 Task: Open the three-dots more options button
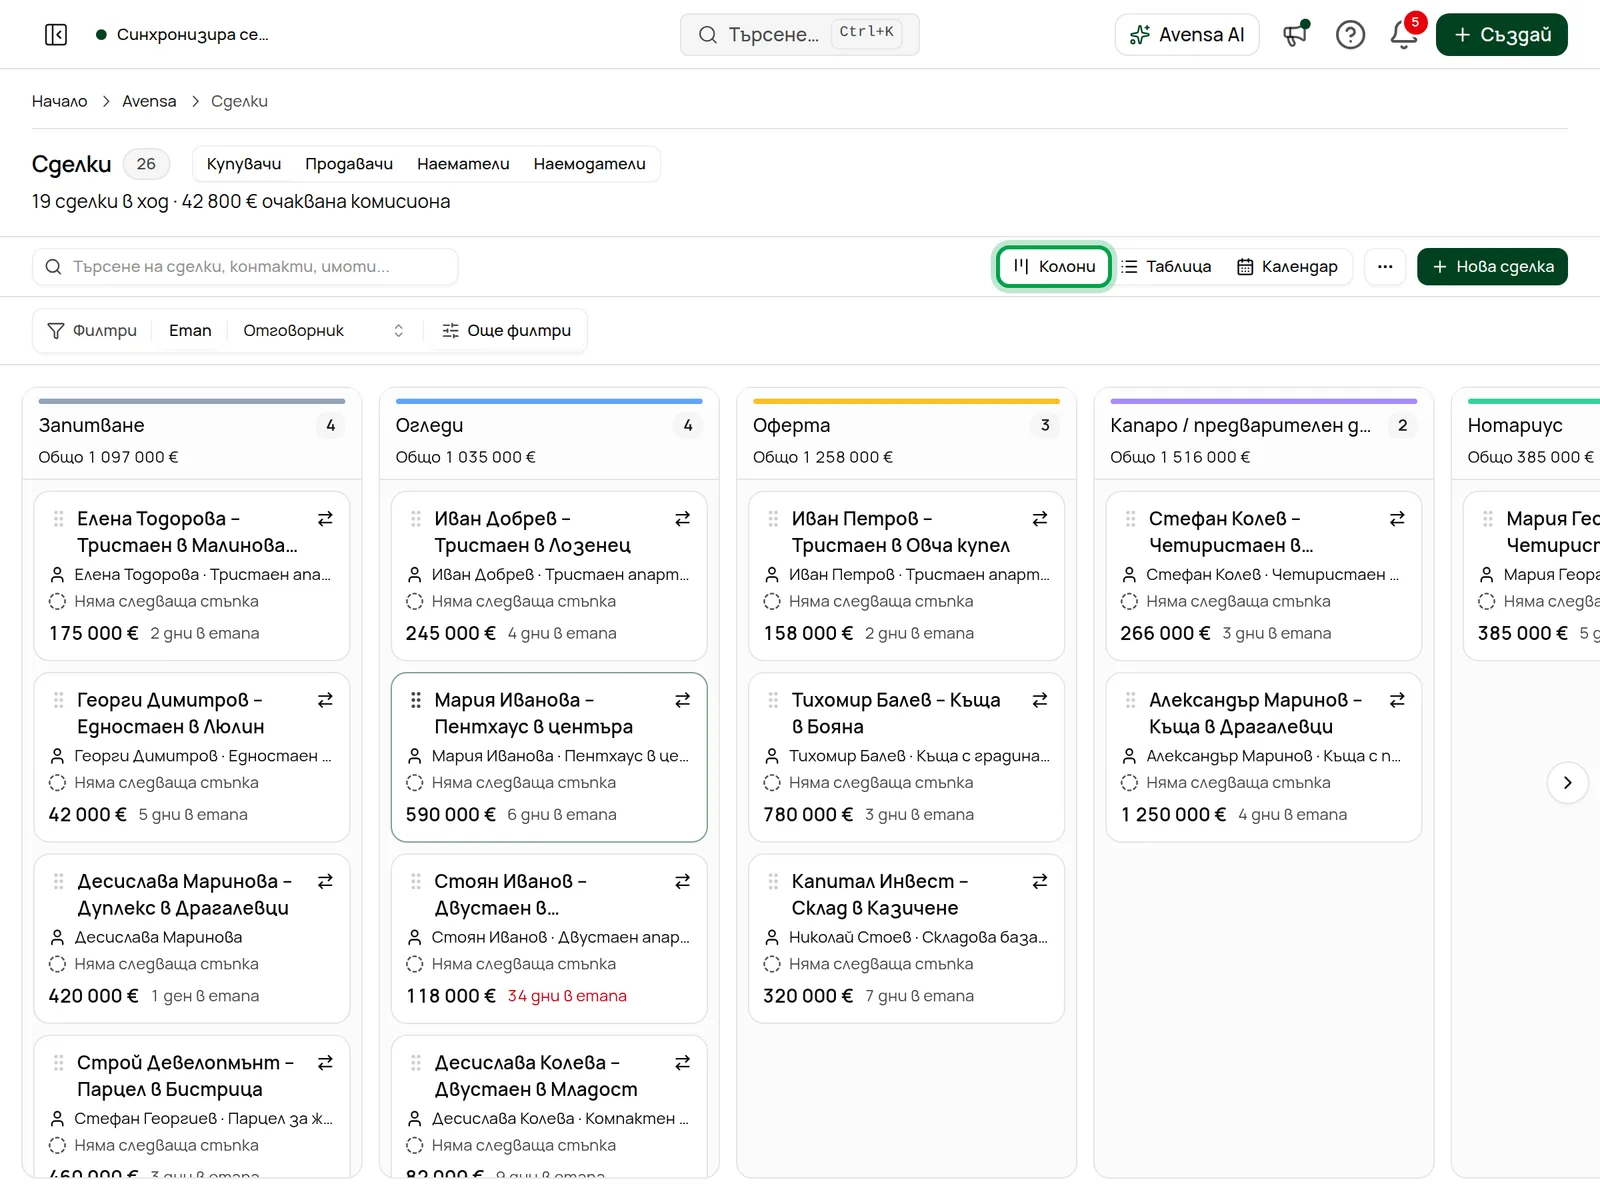click(1385, 267)
